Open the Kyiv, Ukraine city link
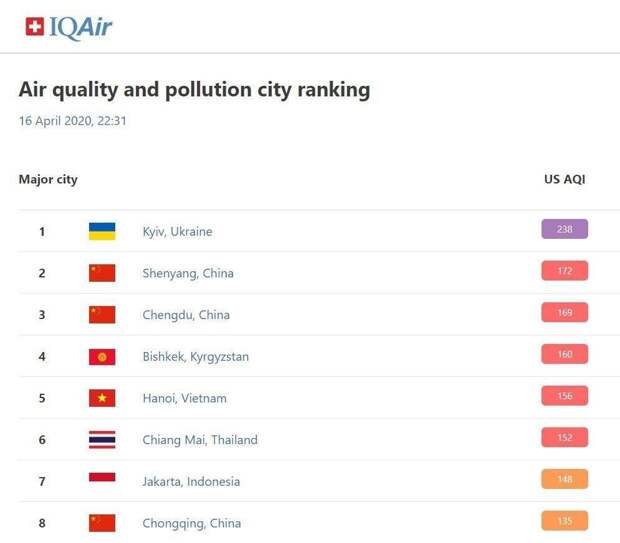Image resolution: width=620 pixels, height=543 pixels. click(x=178, y=232)
